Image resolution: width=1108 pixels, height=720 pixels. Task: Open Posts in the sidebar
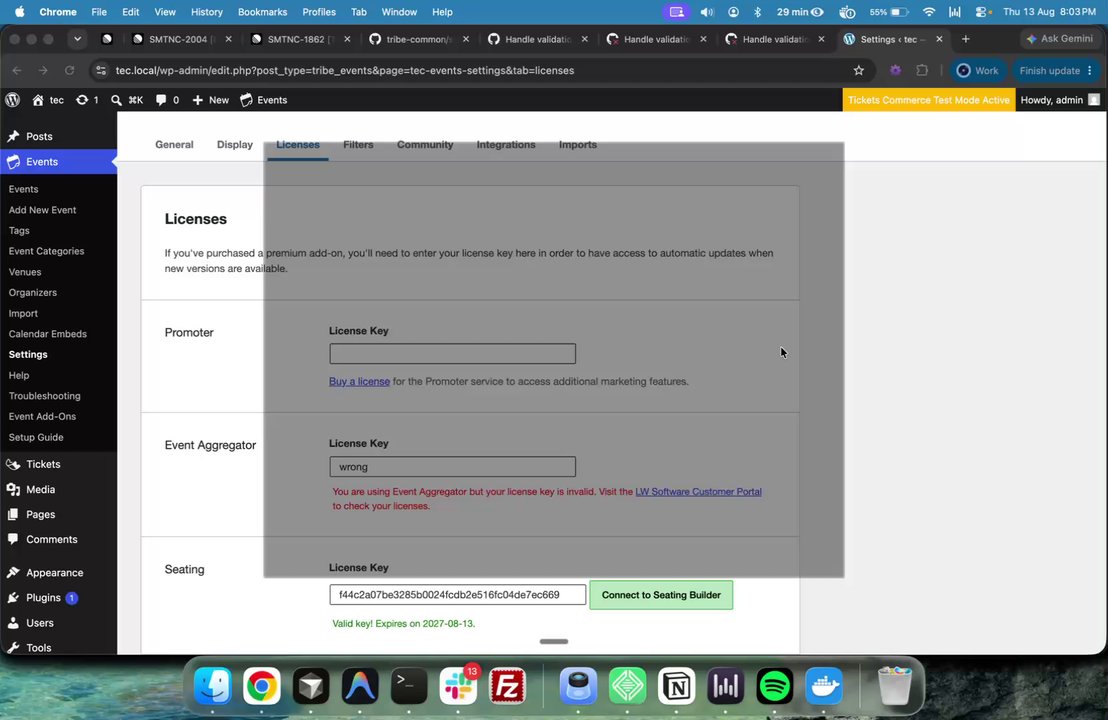pos(58,136)
